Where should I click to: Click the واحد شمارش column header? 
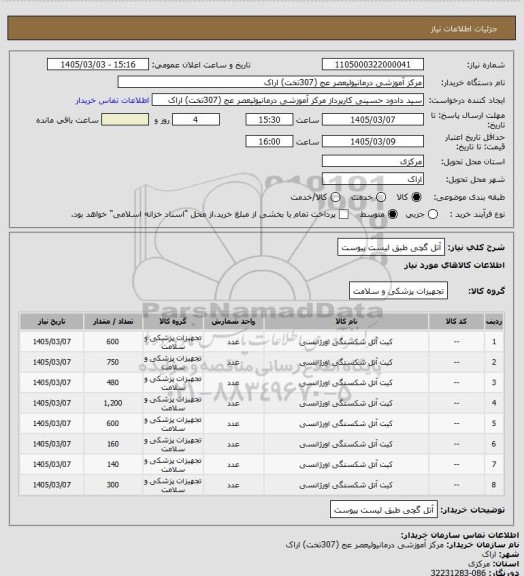point(233,321)
